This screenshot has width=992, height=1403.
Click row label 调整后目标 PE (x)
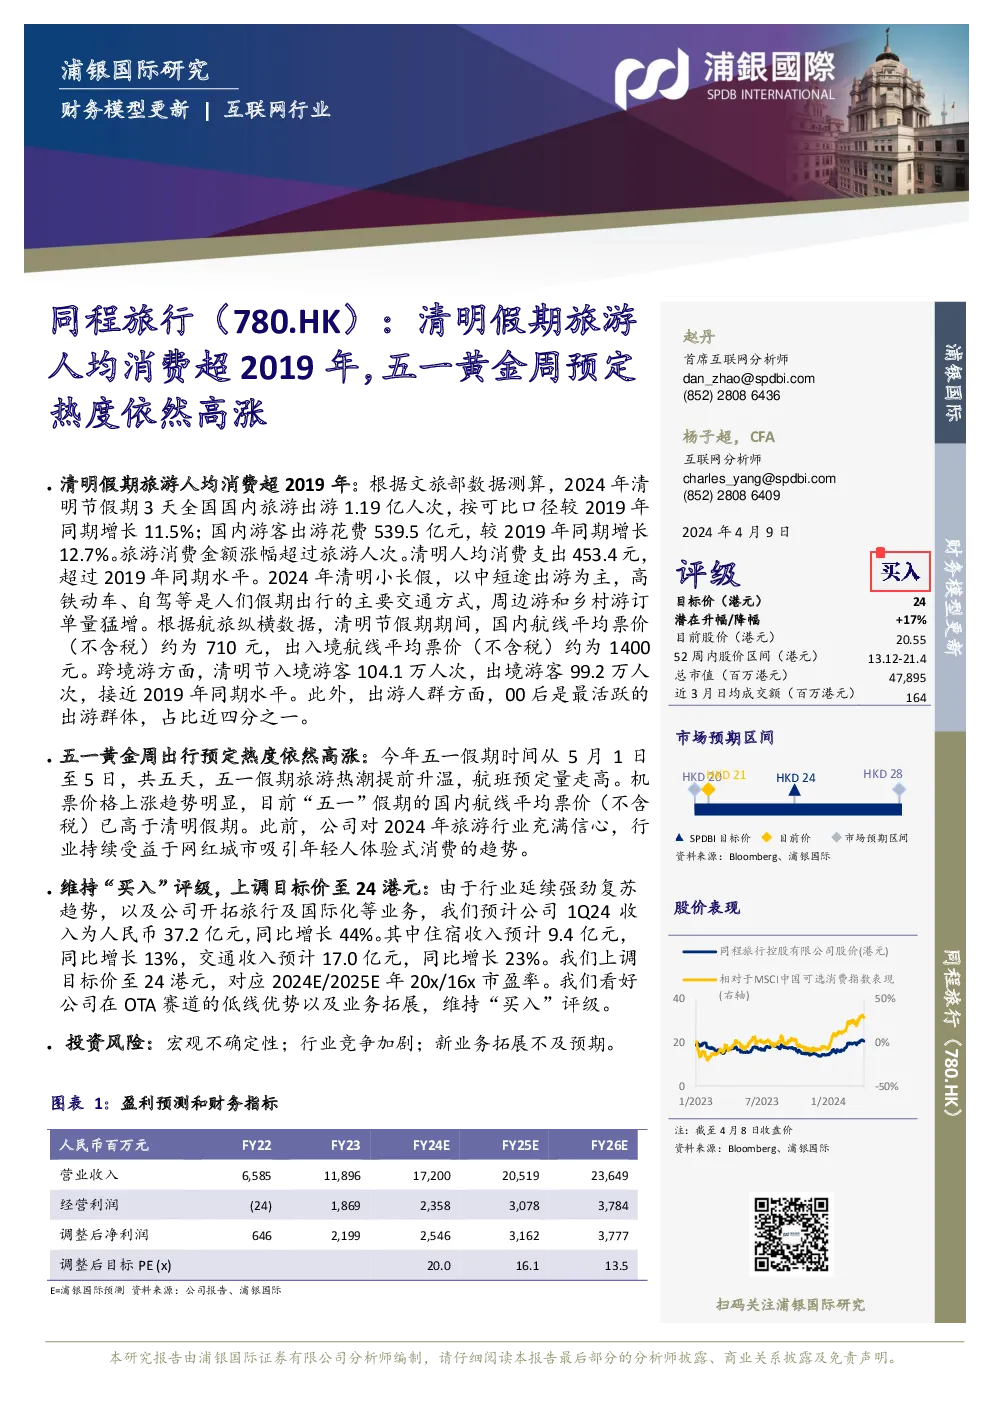point(116,1265)
